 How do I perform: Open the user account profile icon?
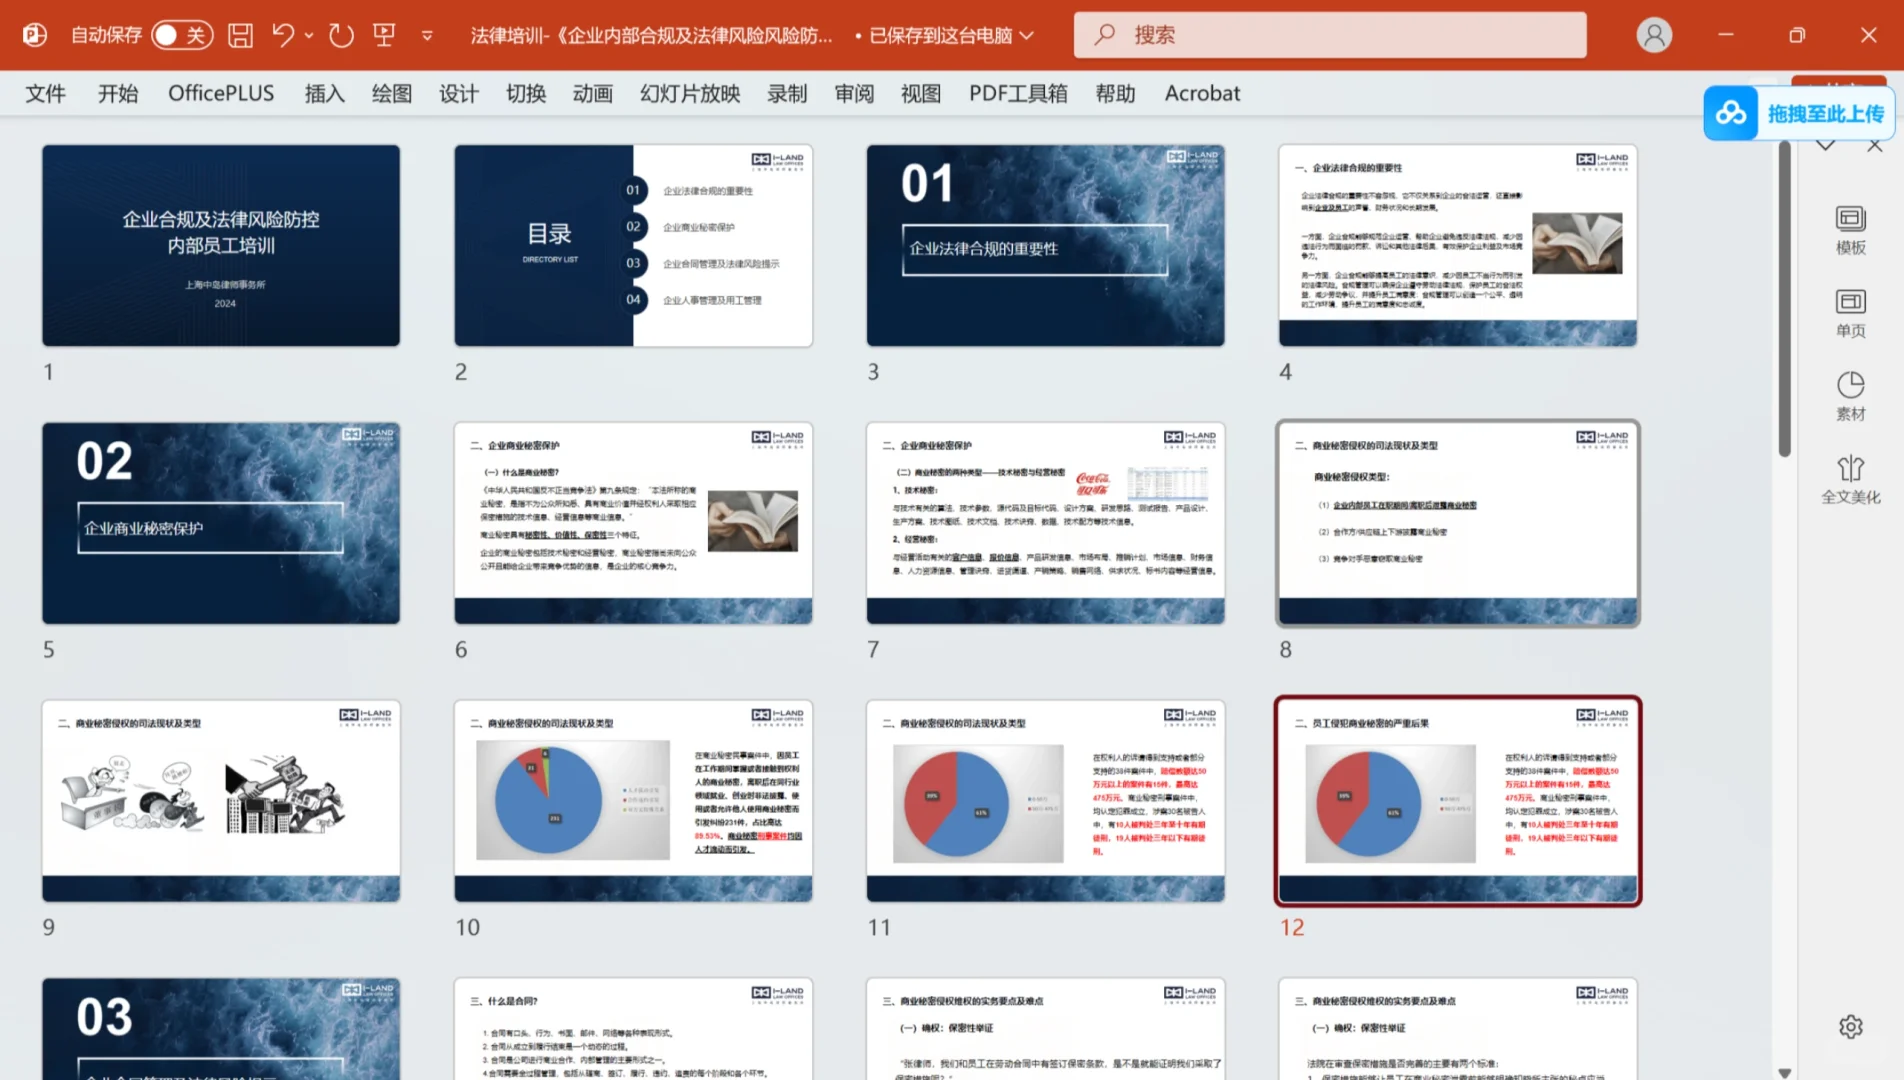[1654, 35]
